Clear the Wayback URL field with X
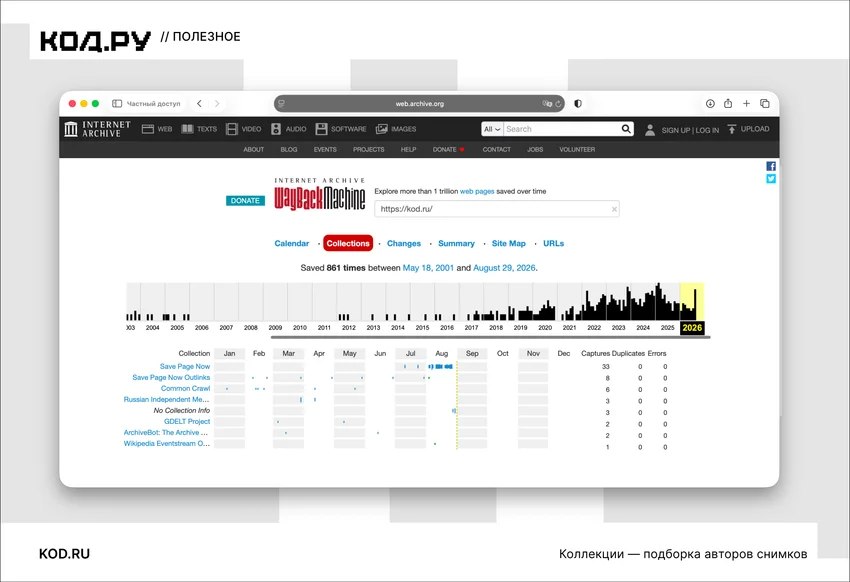Image resolution: width=850 pixels, height=582 pixels. coord(614,209)
